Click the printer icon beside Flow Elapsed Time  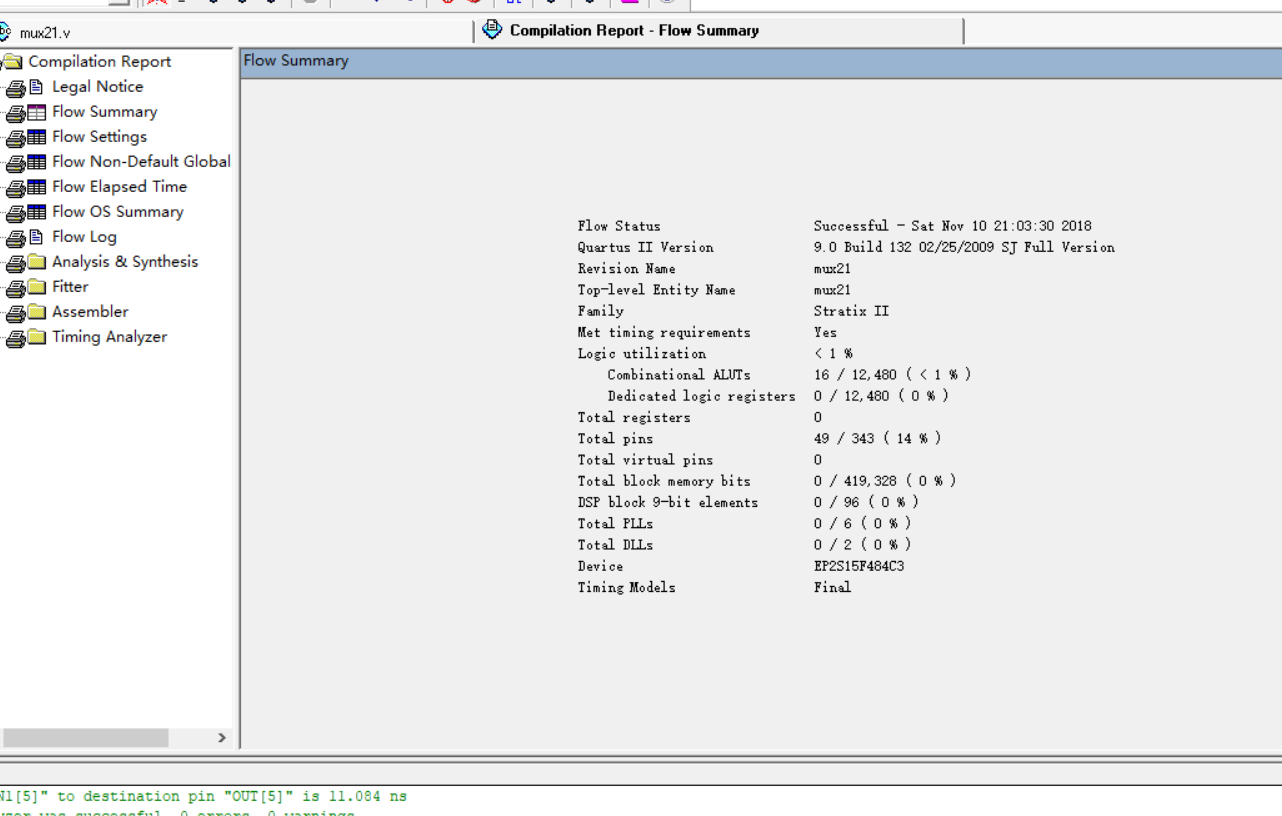click(15, 188)
